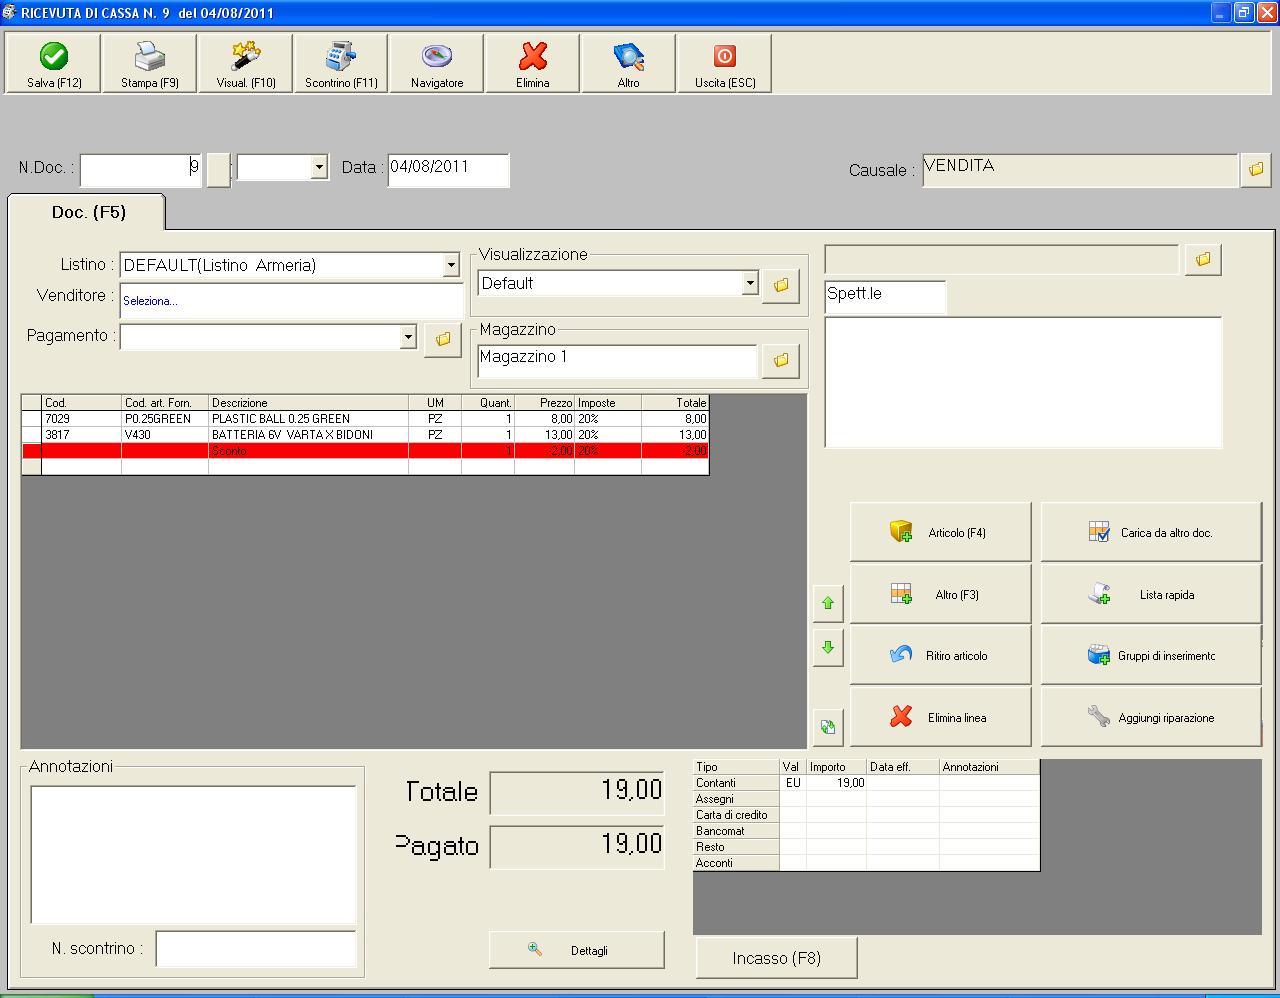
Task: Move selected line up with green arrow
Action: [828, 603]
